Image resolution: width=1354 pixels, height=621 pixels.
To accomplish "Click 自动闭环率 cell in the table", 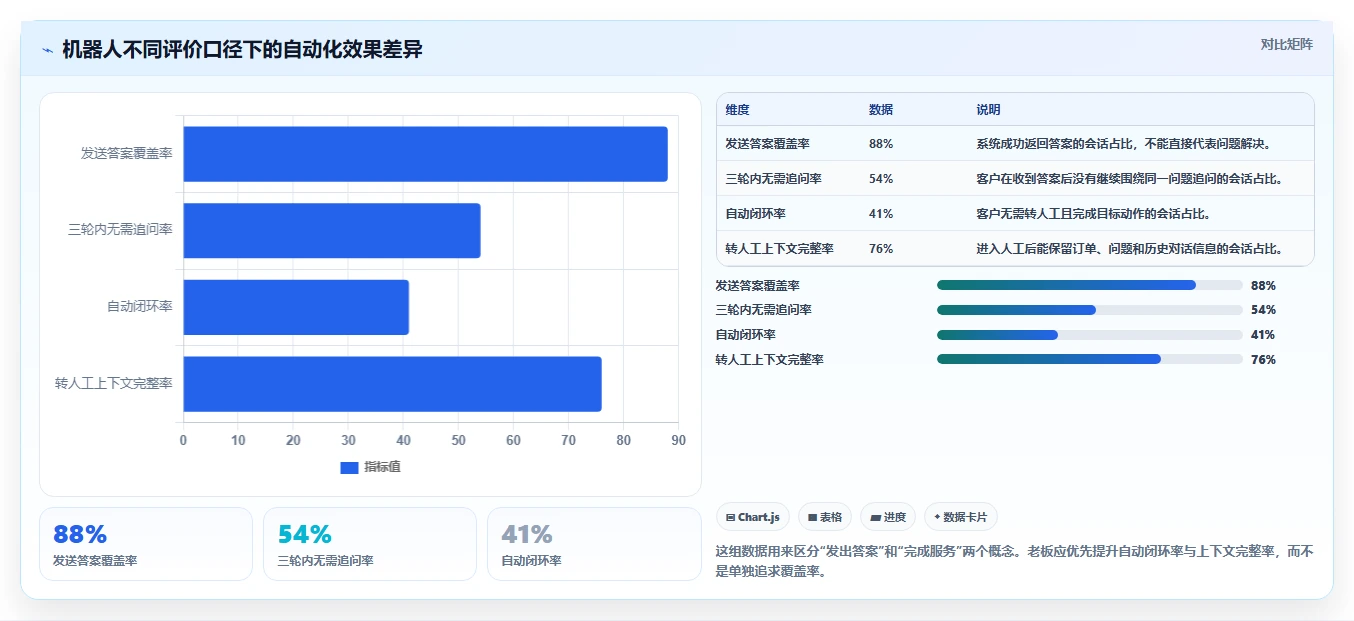I will [756, 214].
